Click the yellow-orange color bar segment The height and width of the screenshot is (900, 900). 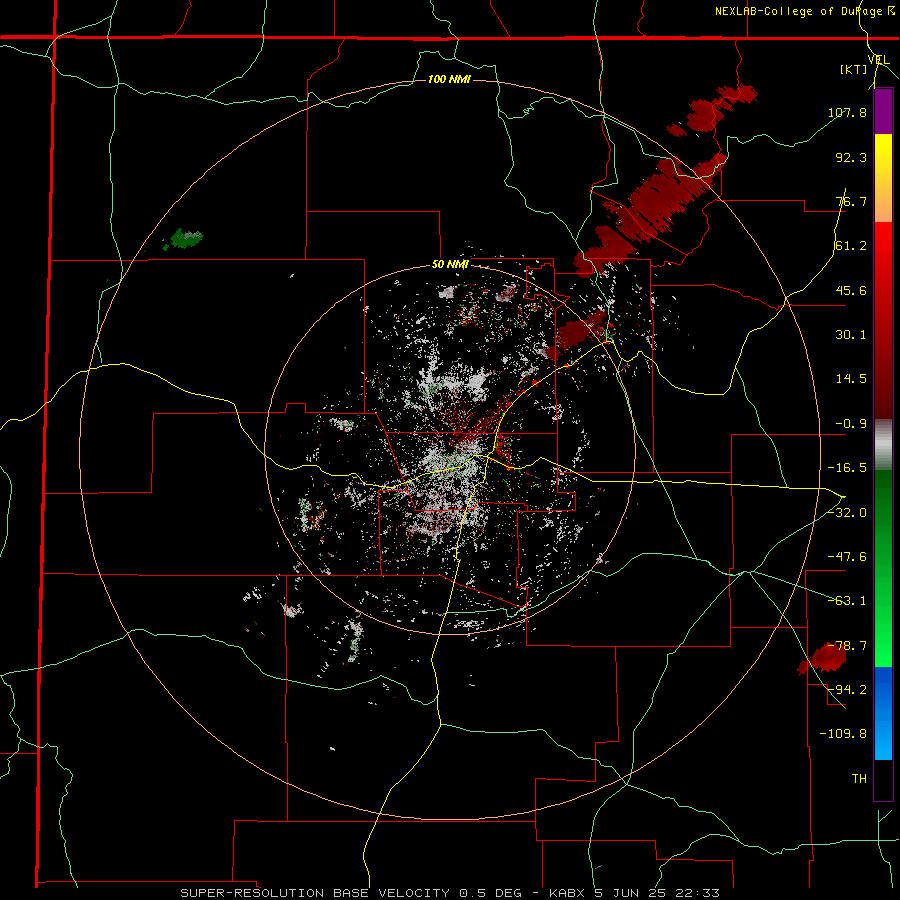click(x=883, y=178)
